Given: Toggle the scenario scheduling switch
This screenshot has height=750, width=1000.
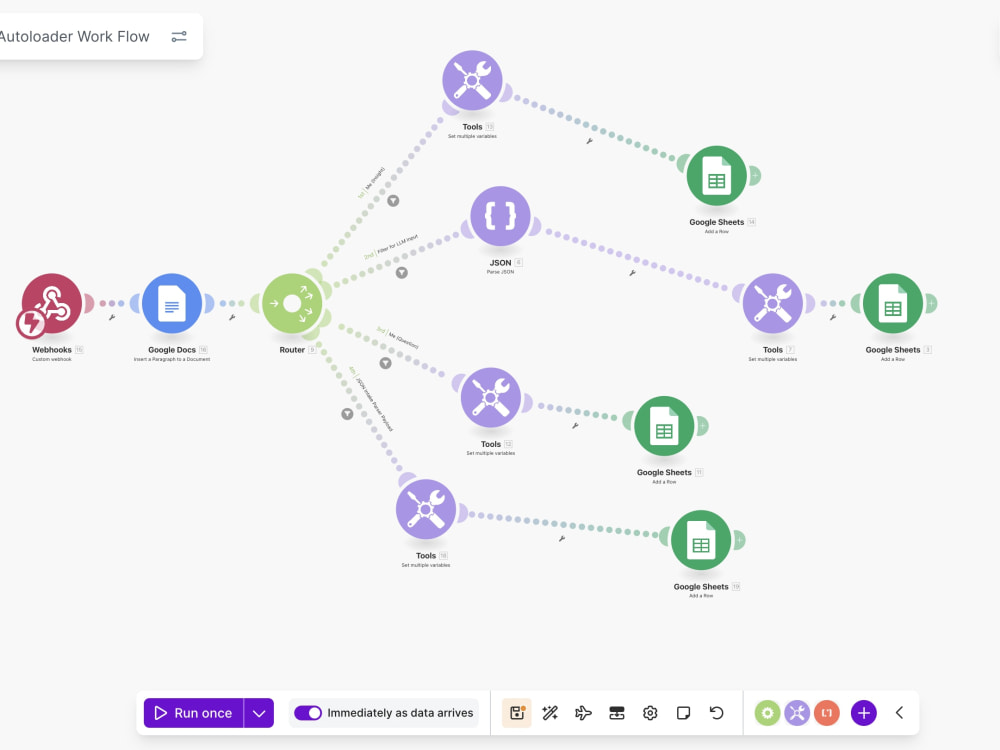Looking at the screenshot, I should click(x=308, y=713).
